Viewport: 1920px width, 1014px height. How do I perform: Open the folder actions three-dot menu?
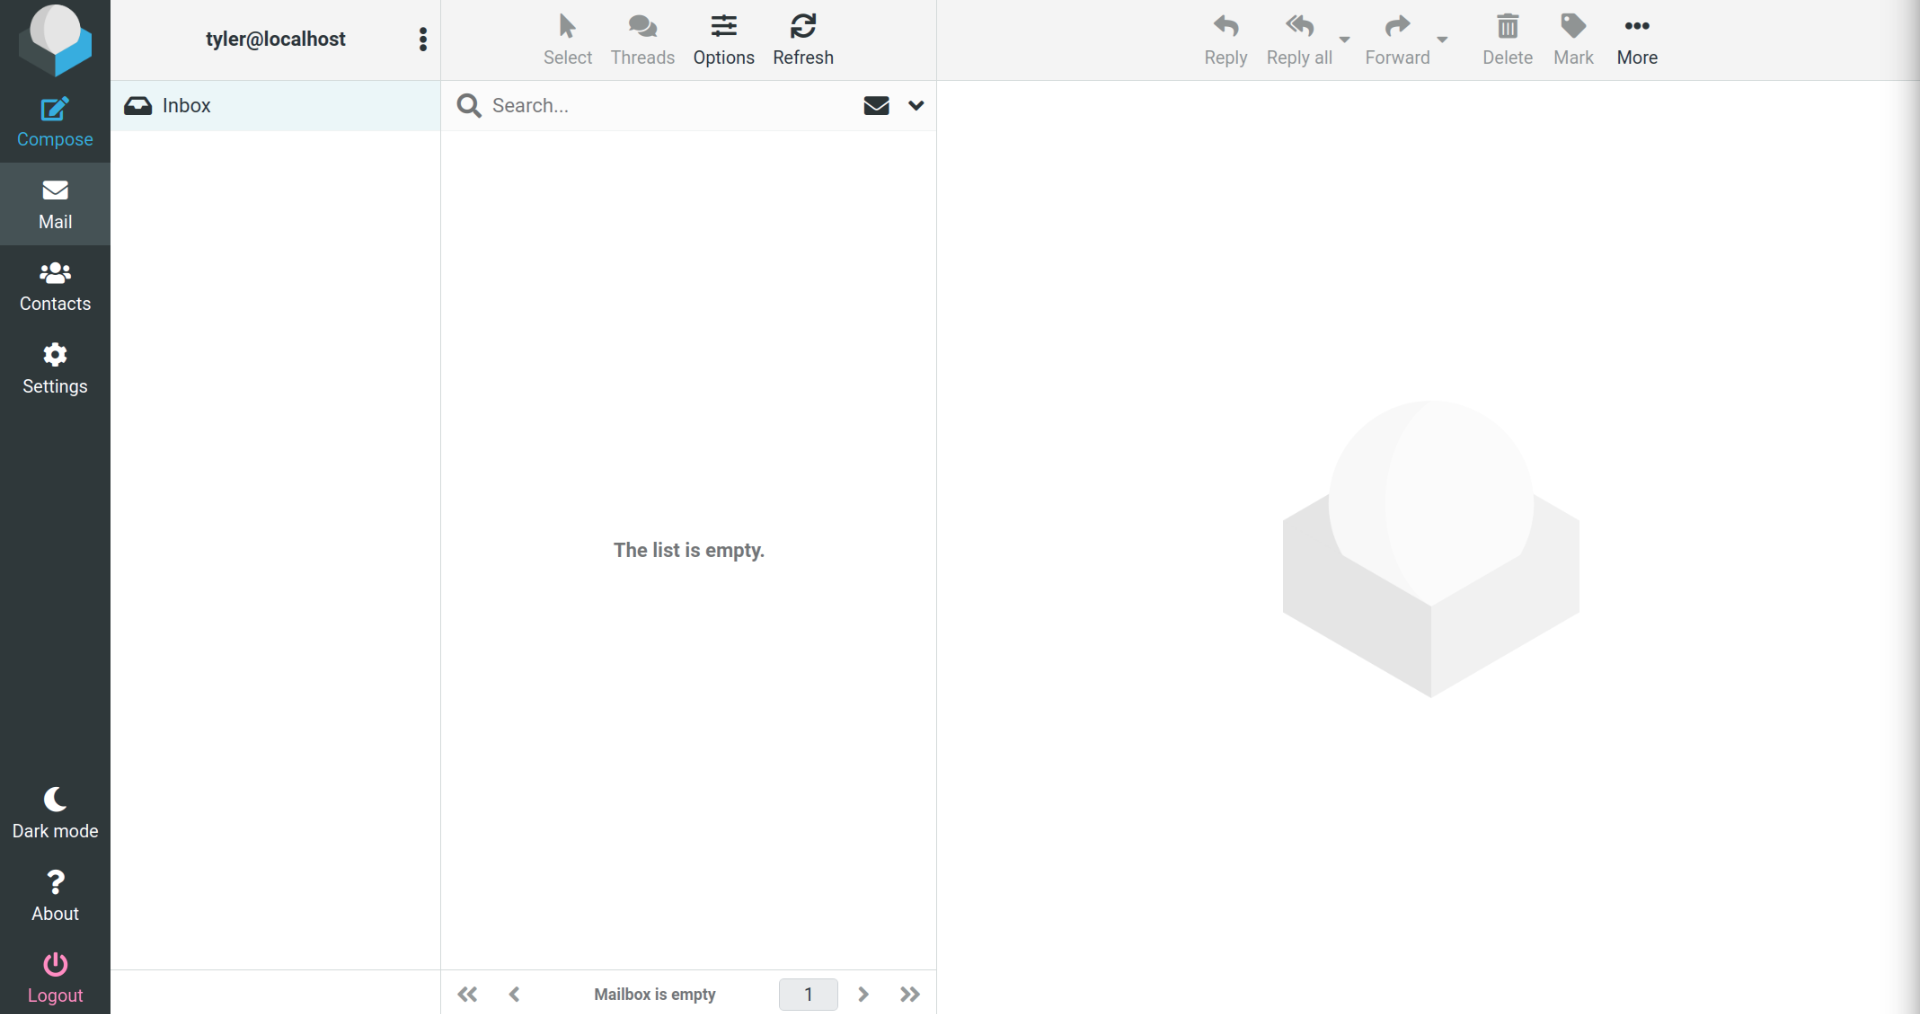423,39
